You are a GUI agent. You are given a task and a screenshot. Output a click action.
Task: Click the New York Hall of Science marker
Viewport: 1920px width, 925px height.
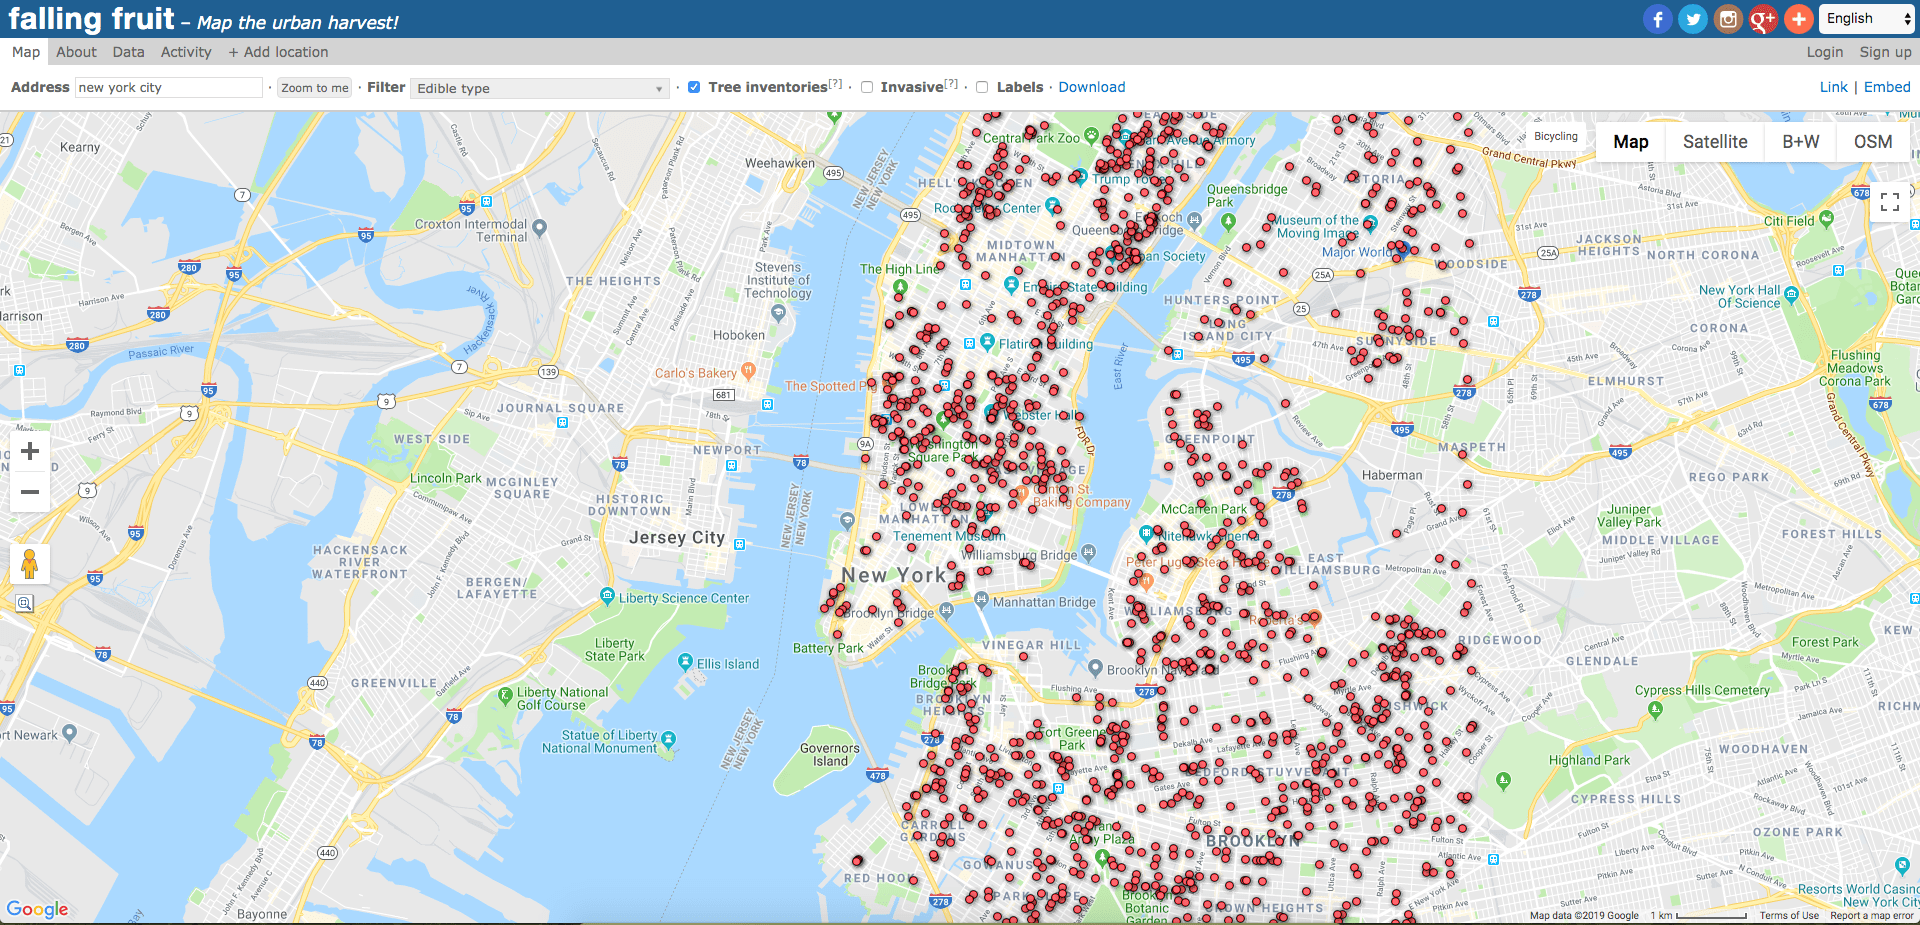(1791, 294)
